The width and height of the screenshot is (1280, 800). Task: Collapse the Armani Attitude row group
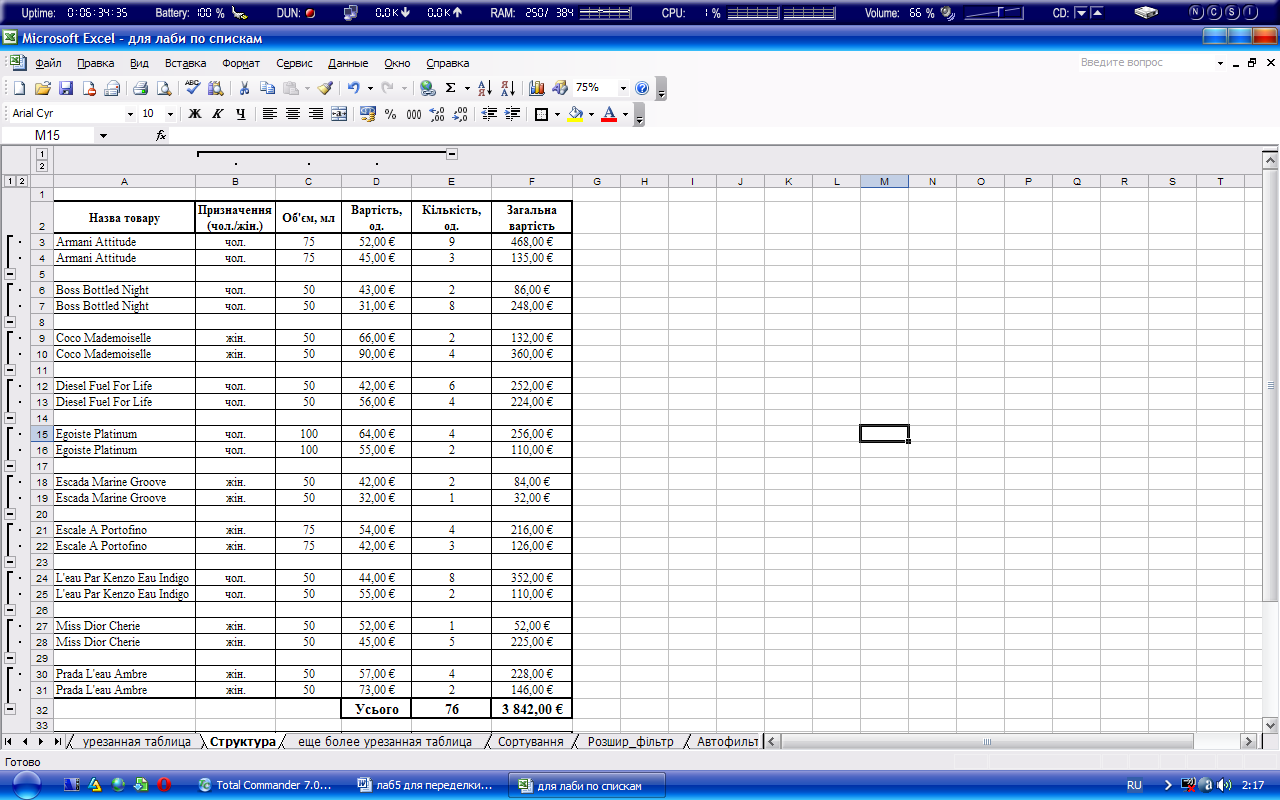point(10,273)
